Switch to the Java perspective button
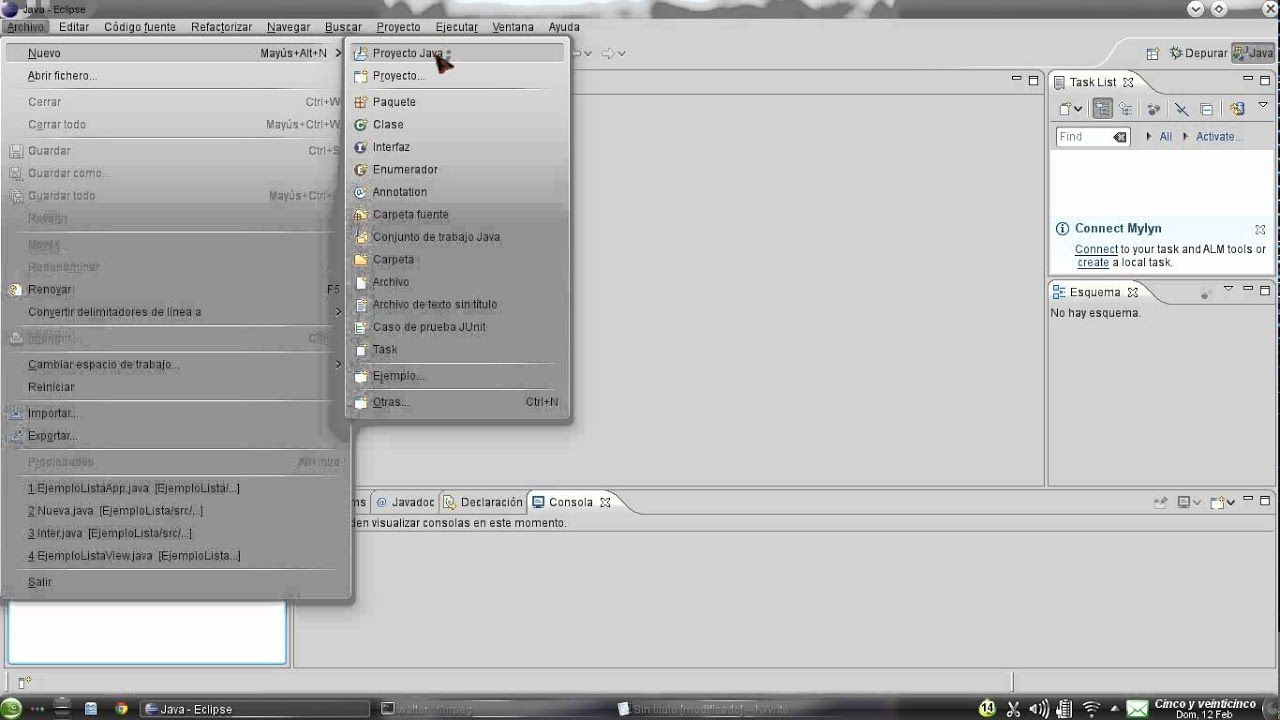1280x720 pixels. click(1254, 53)
